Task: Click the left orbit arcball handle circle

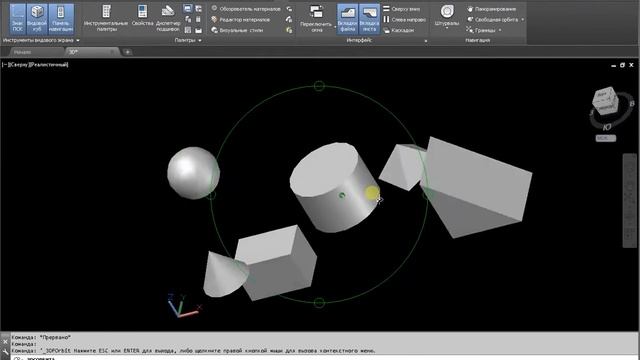Action: [x=211, y=195]
